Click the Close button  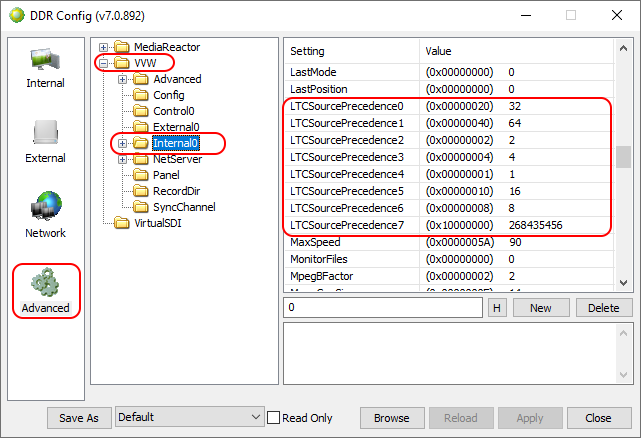598,418
